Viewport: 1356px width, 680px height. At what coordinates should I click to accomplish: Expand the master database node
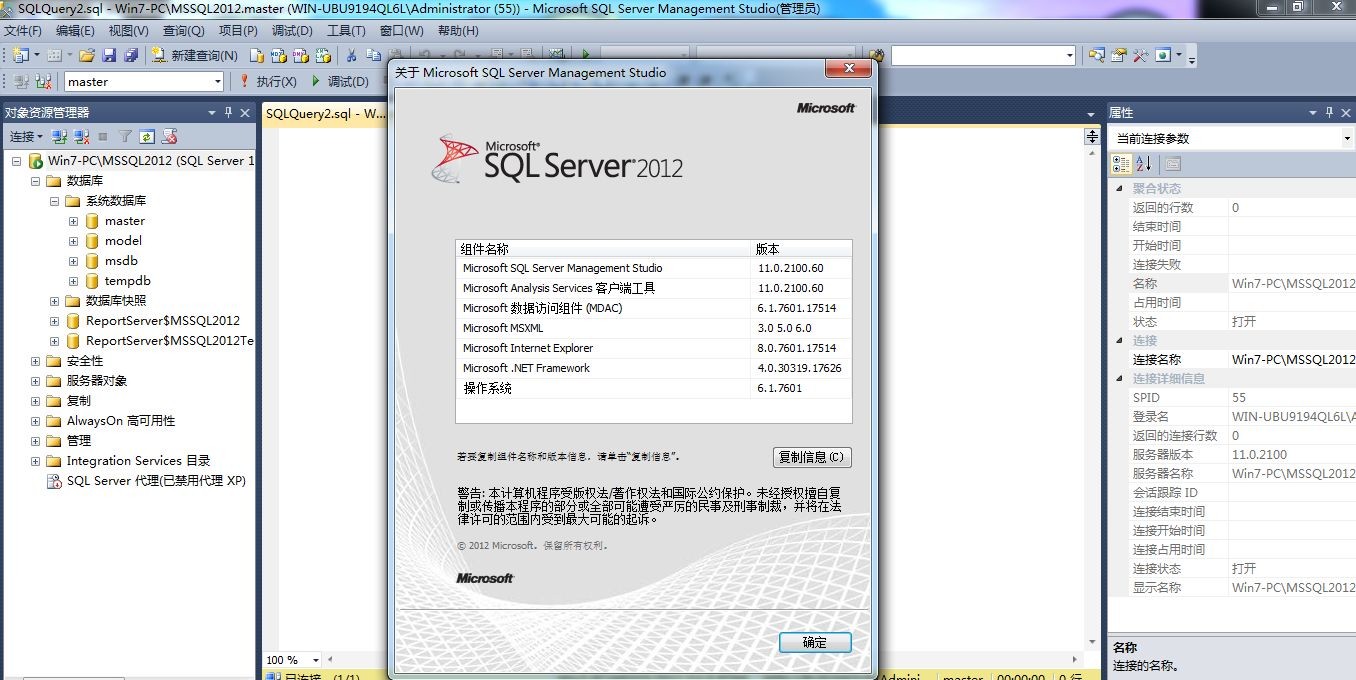[73, 221]
